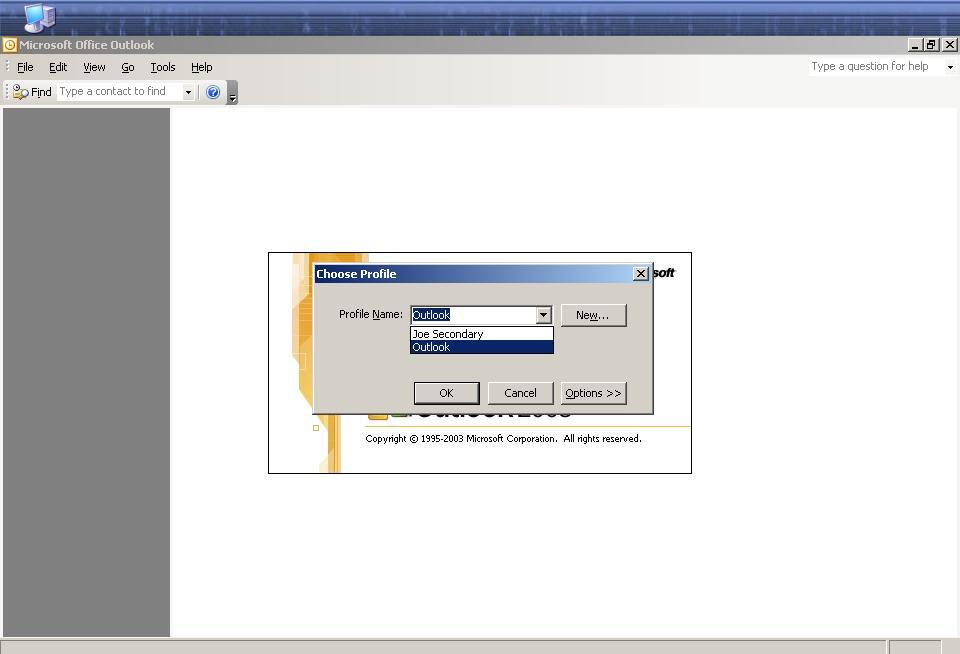Click Cancel in Choose Profile dialog
This screenshot has height=654, width=960.
pyautogui.click(x=520, y=393)
